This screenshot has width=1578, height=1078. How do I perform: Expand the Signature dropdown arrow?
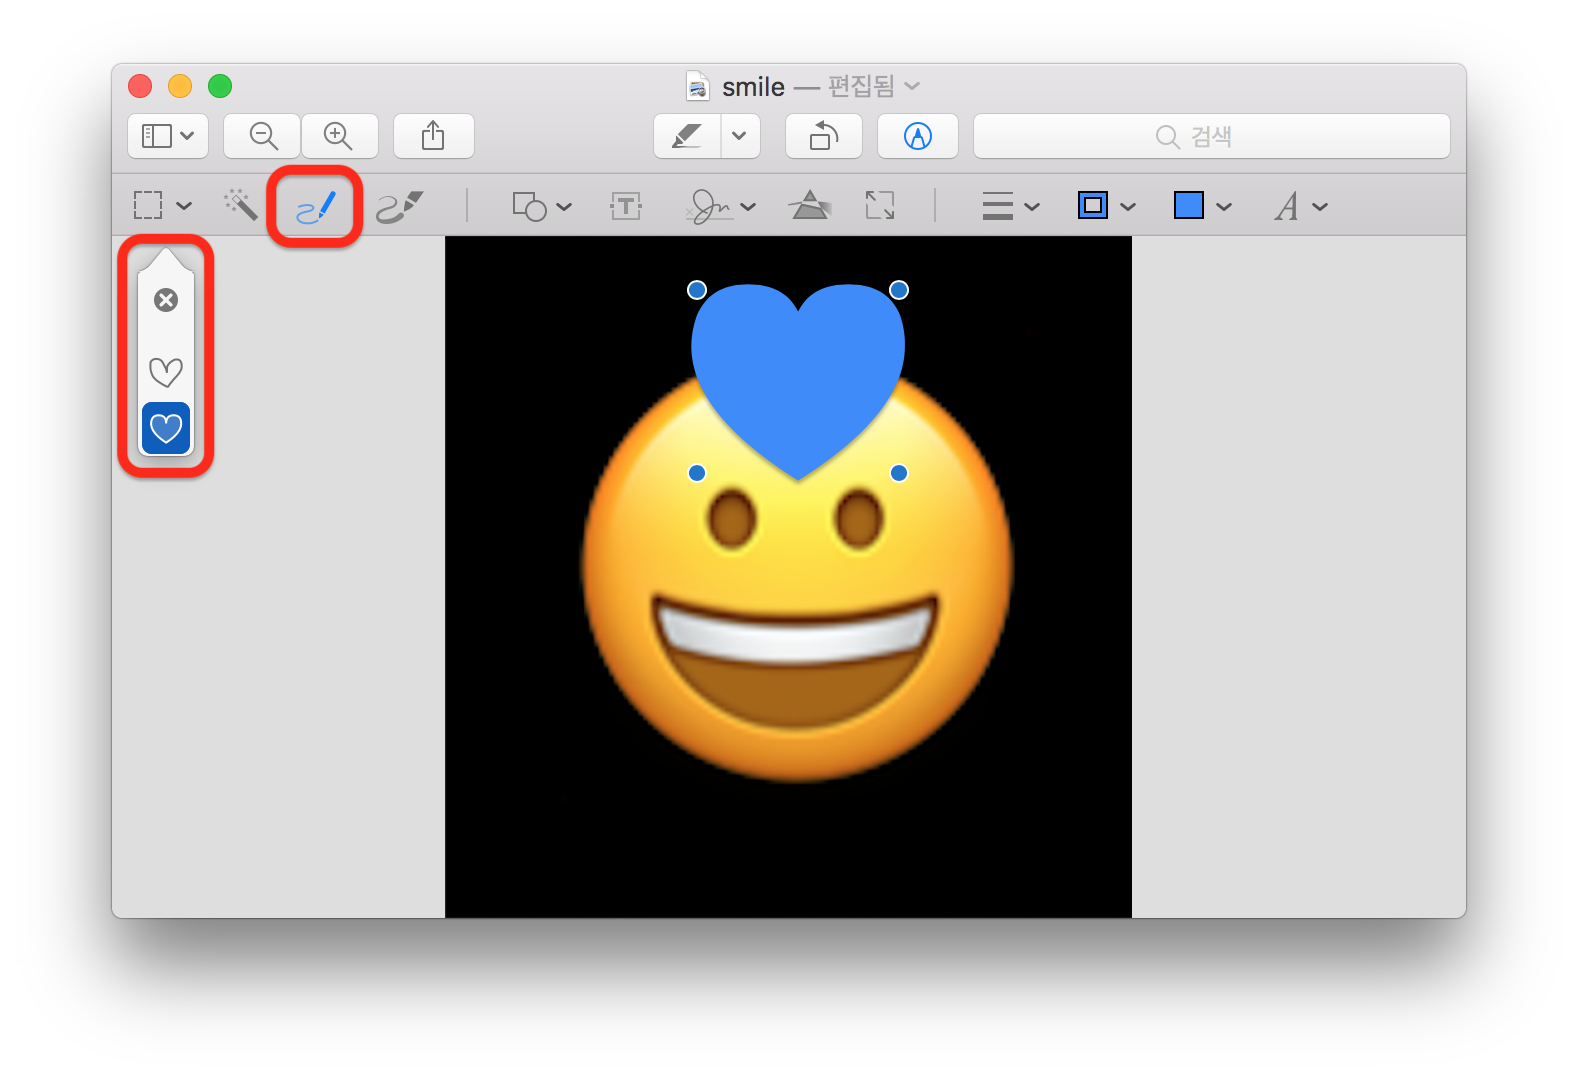click(x=748, y=207)
